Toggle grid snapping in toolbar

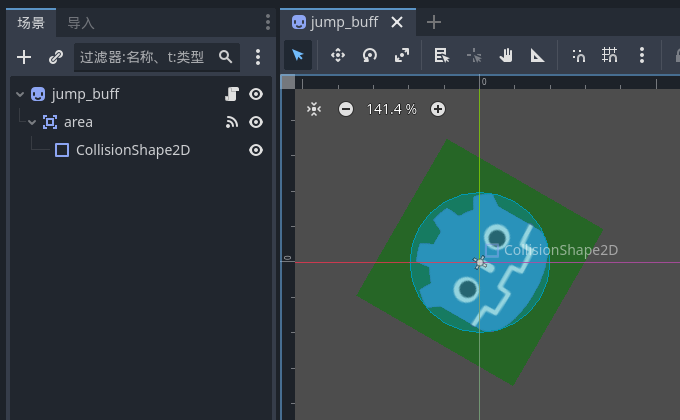click(609, 56)
